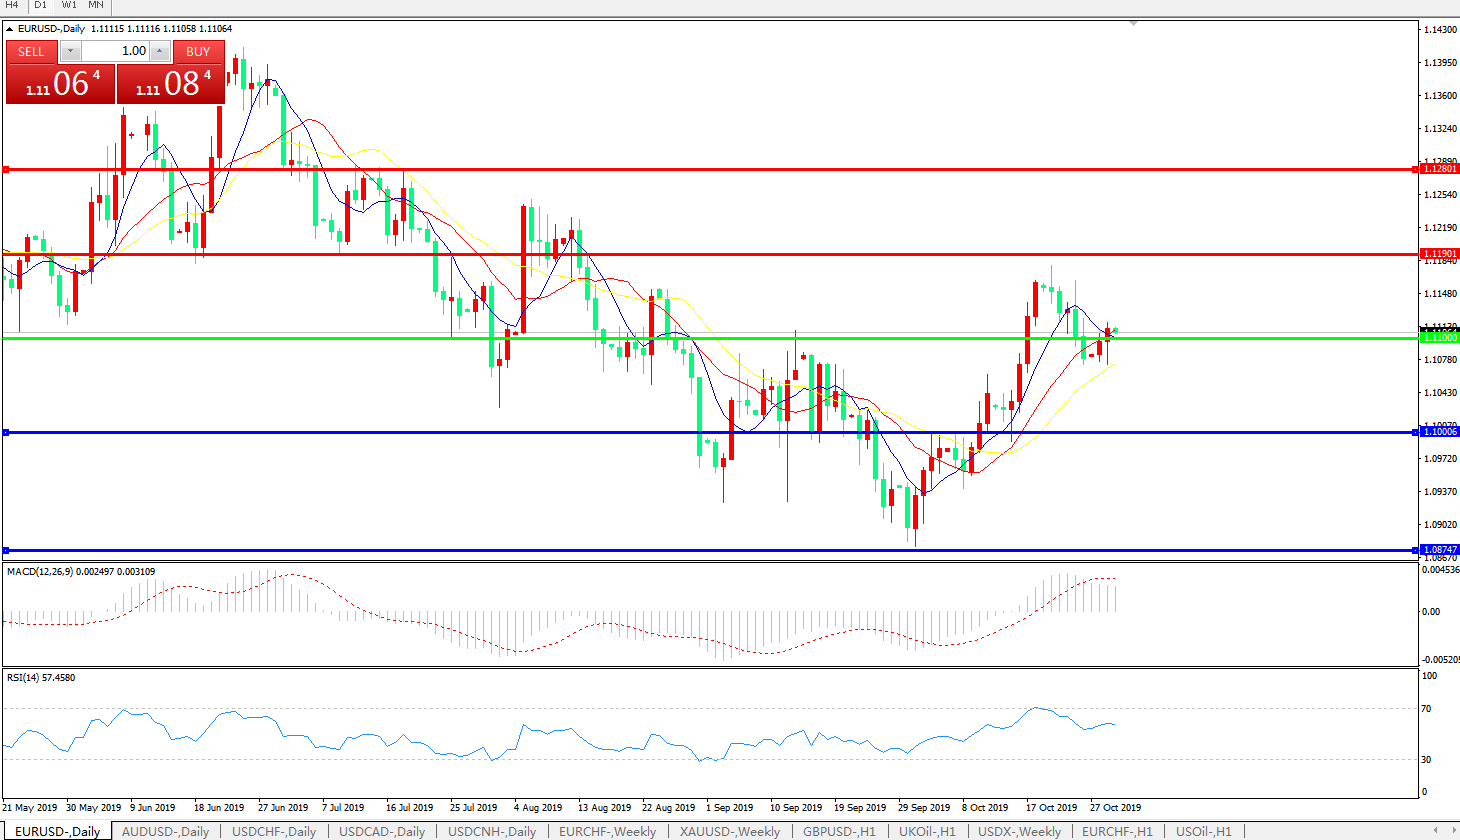This screenshot has height=840, width=1460.
Task: Increase the trade volume with up arrow
Action: tap(160, 51)
